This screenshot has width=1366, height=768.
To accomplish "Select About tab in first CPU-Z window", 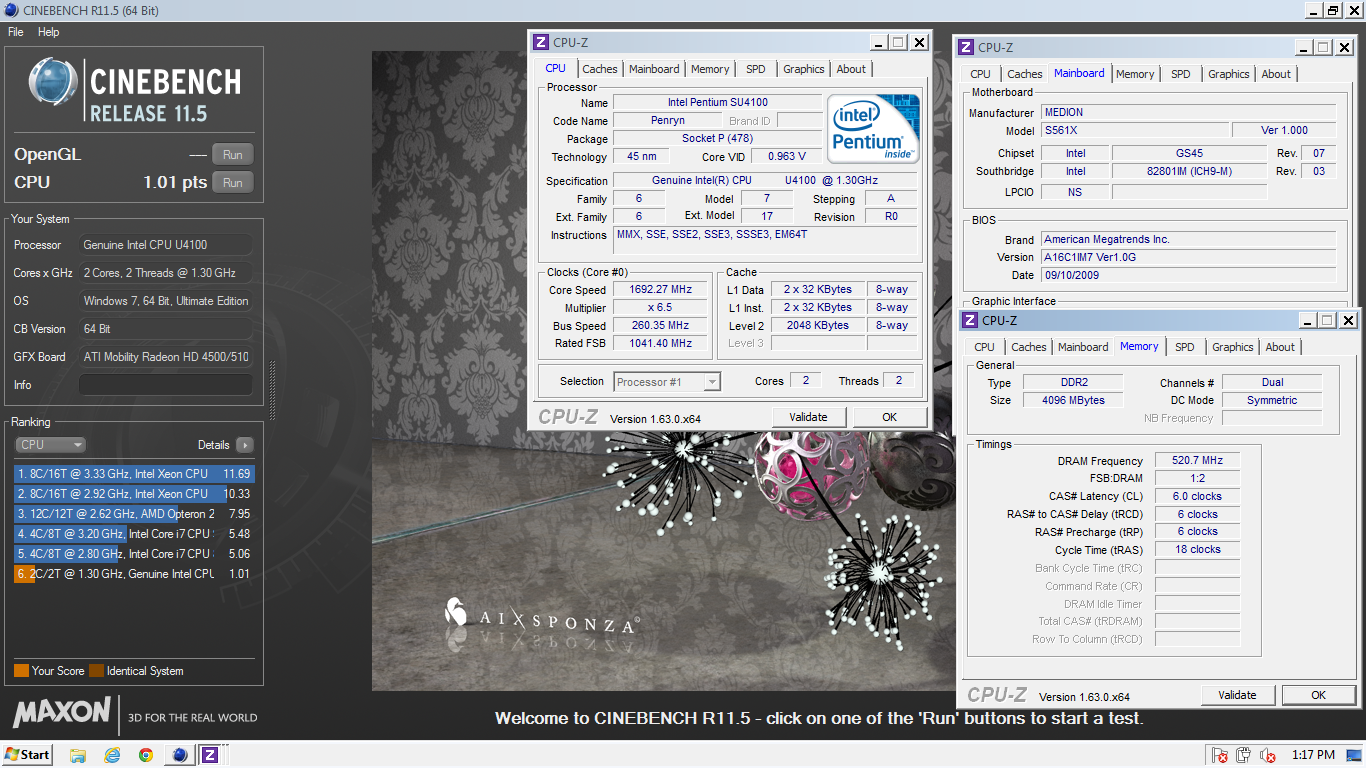I will (851, 69).
